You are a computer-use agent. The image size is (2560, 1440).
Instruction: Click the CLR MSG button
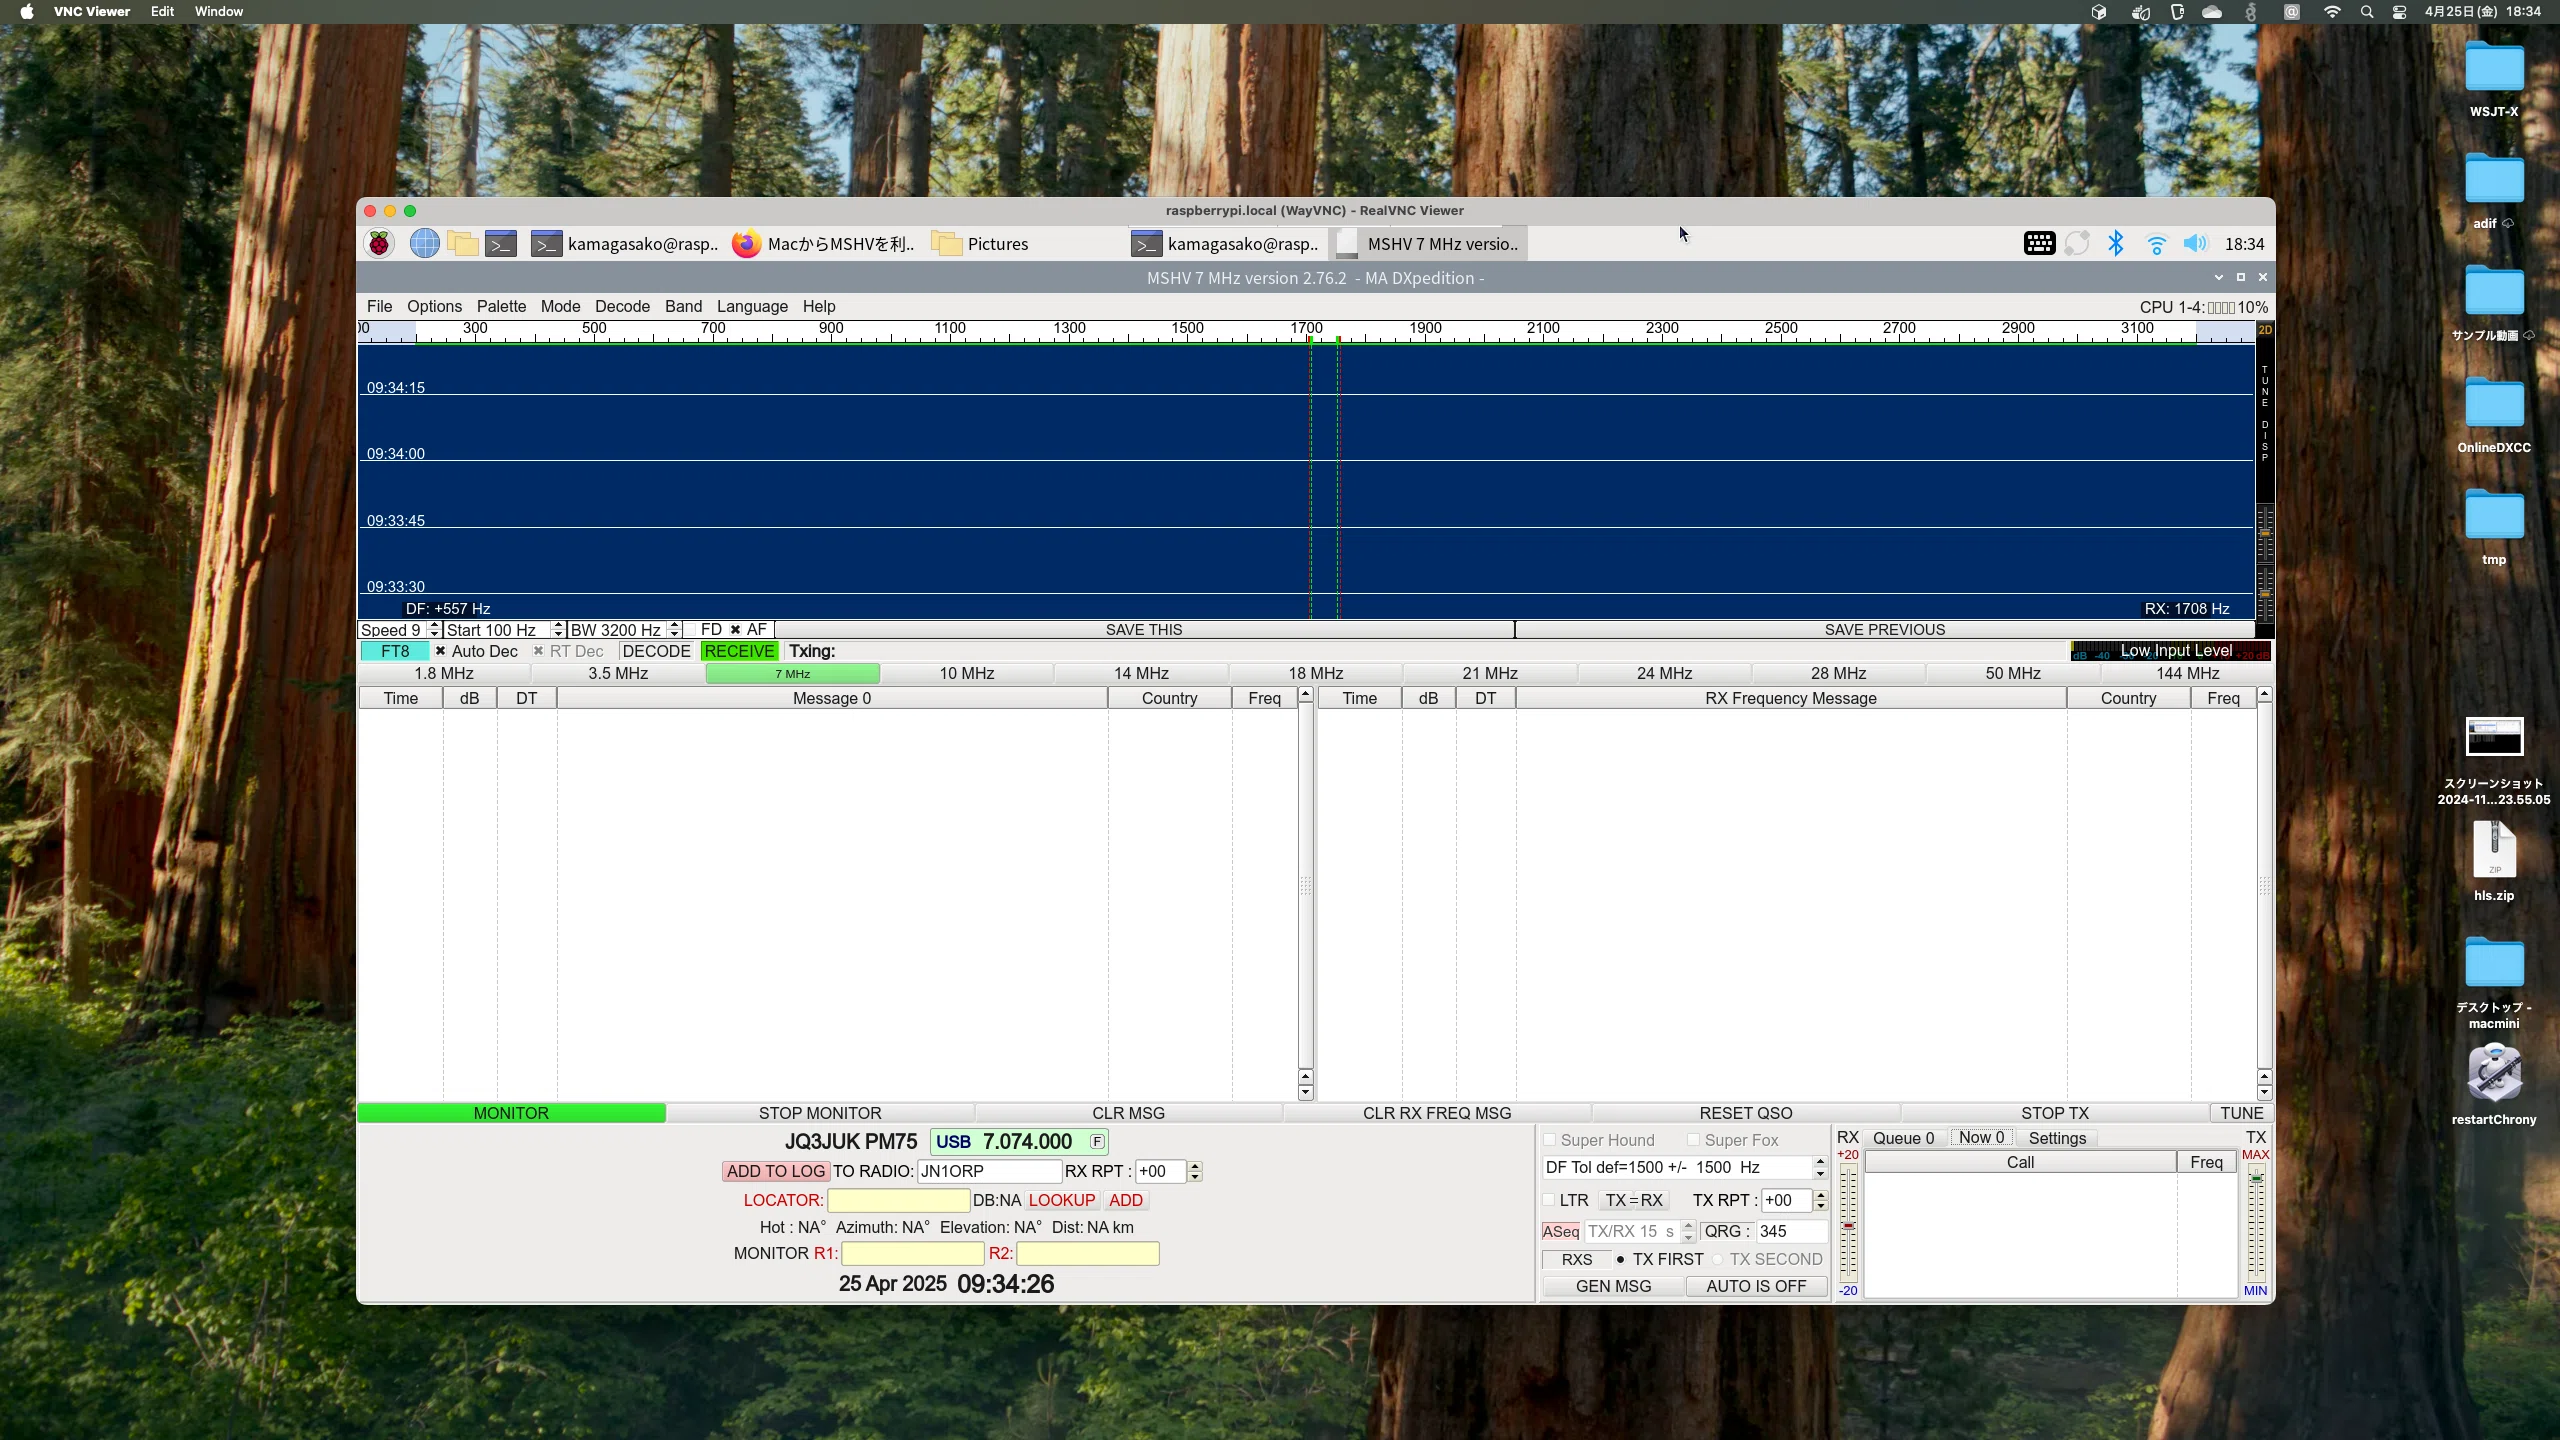[x=1128, y=1113]
